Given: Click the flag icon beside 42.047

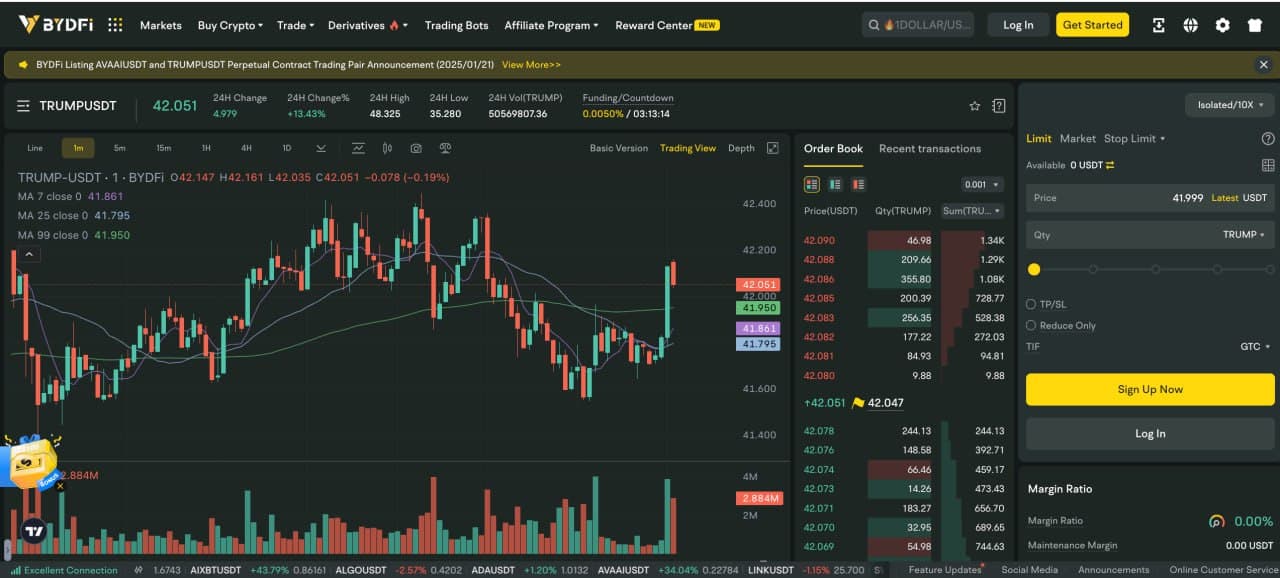Looking at the screenshot, I should [857, 403].
